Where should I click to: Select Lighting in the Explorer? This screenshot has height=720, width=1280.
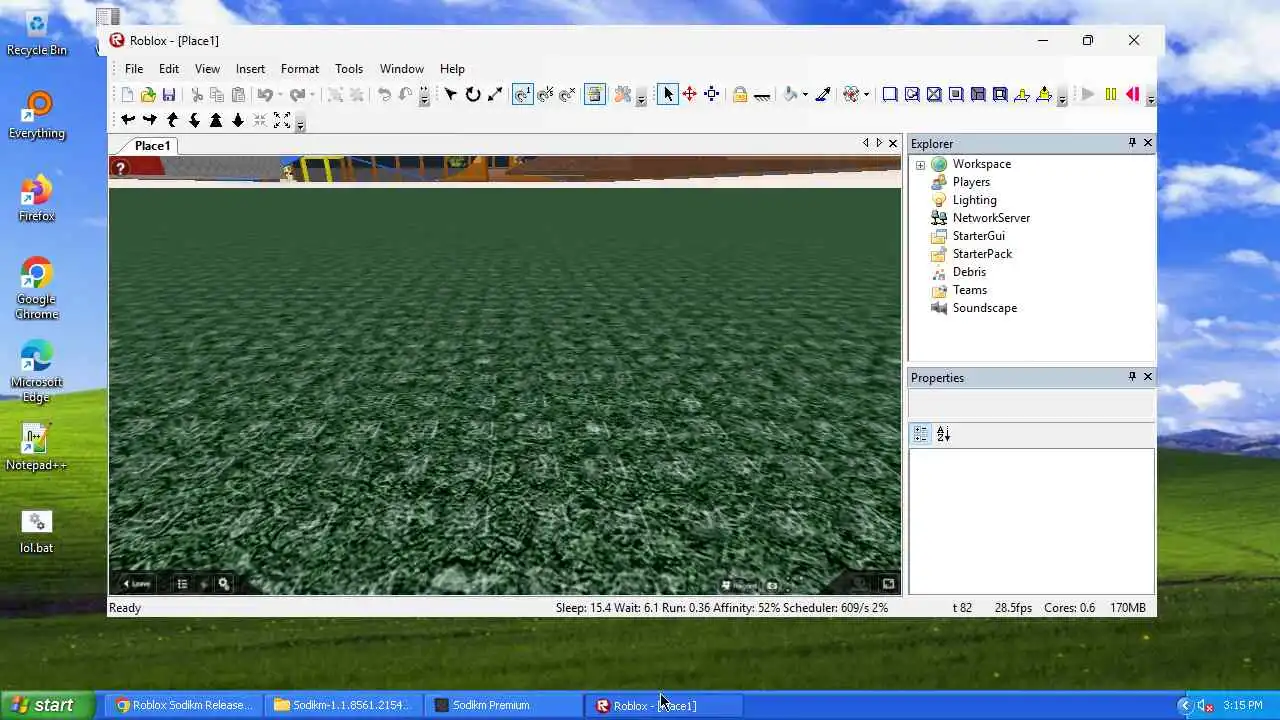pyautogui.click(x=974, y=200)
